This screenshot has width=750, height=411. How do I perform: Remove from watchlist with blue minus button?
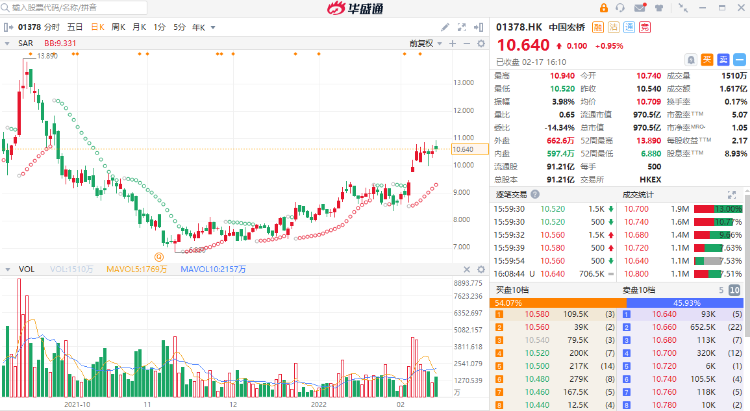tap(739, 60)
